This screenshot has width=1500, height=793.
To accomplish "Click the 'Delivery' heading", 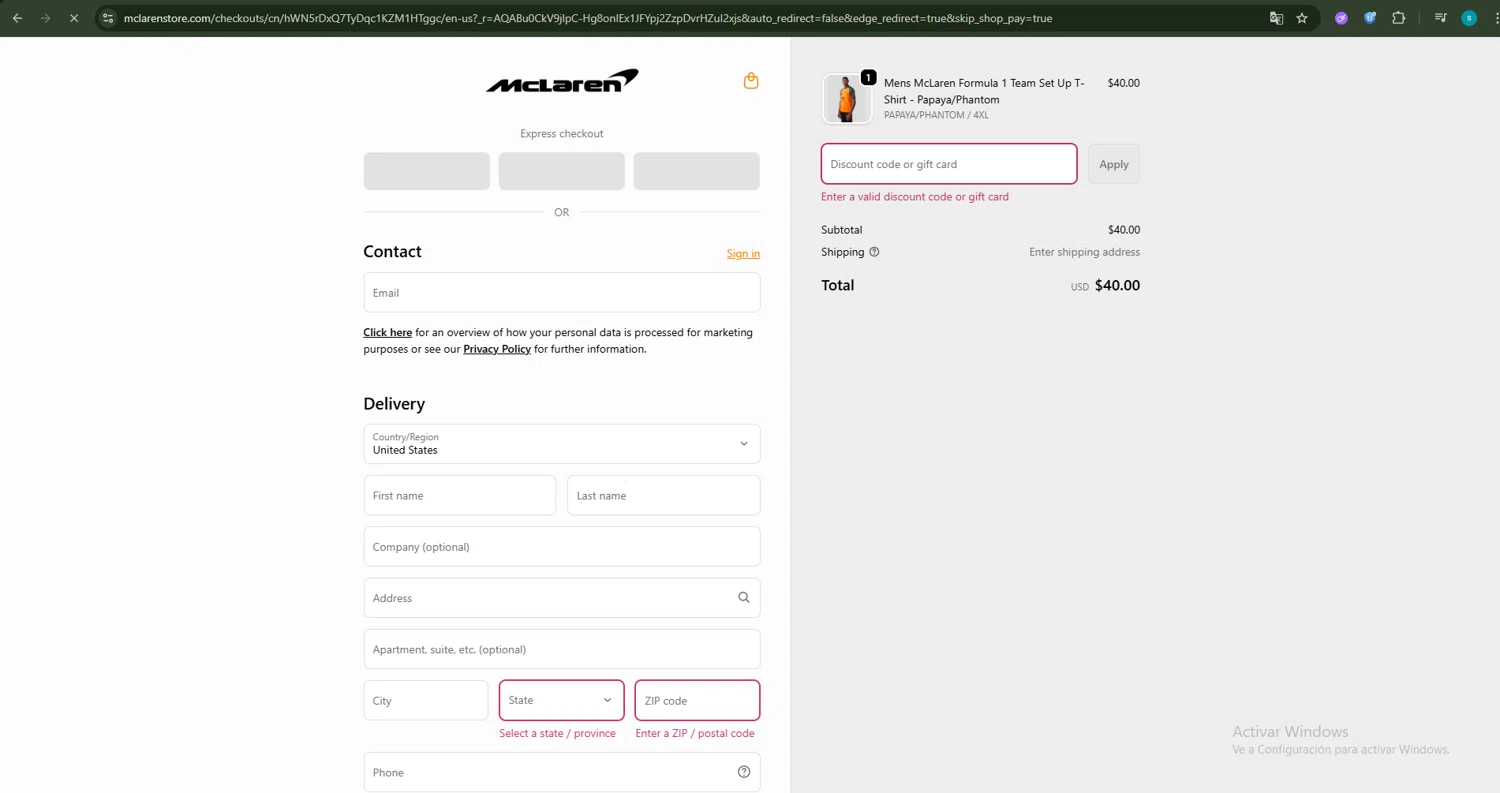I will (x=394, y=404).
